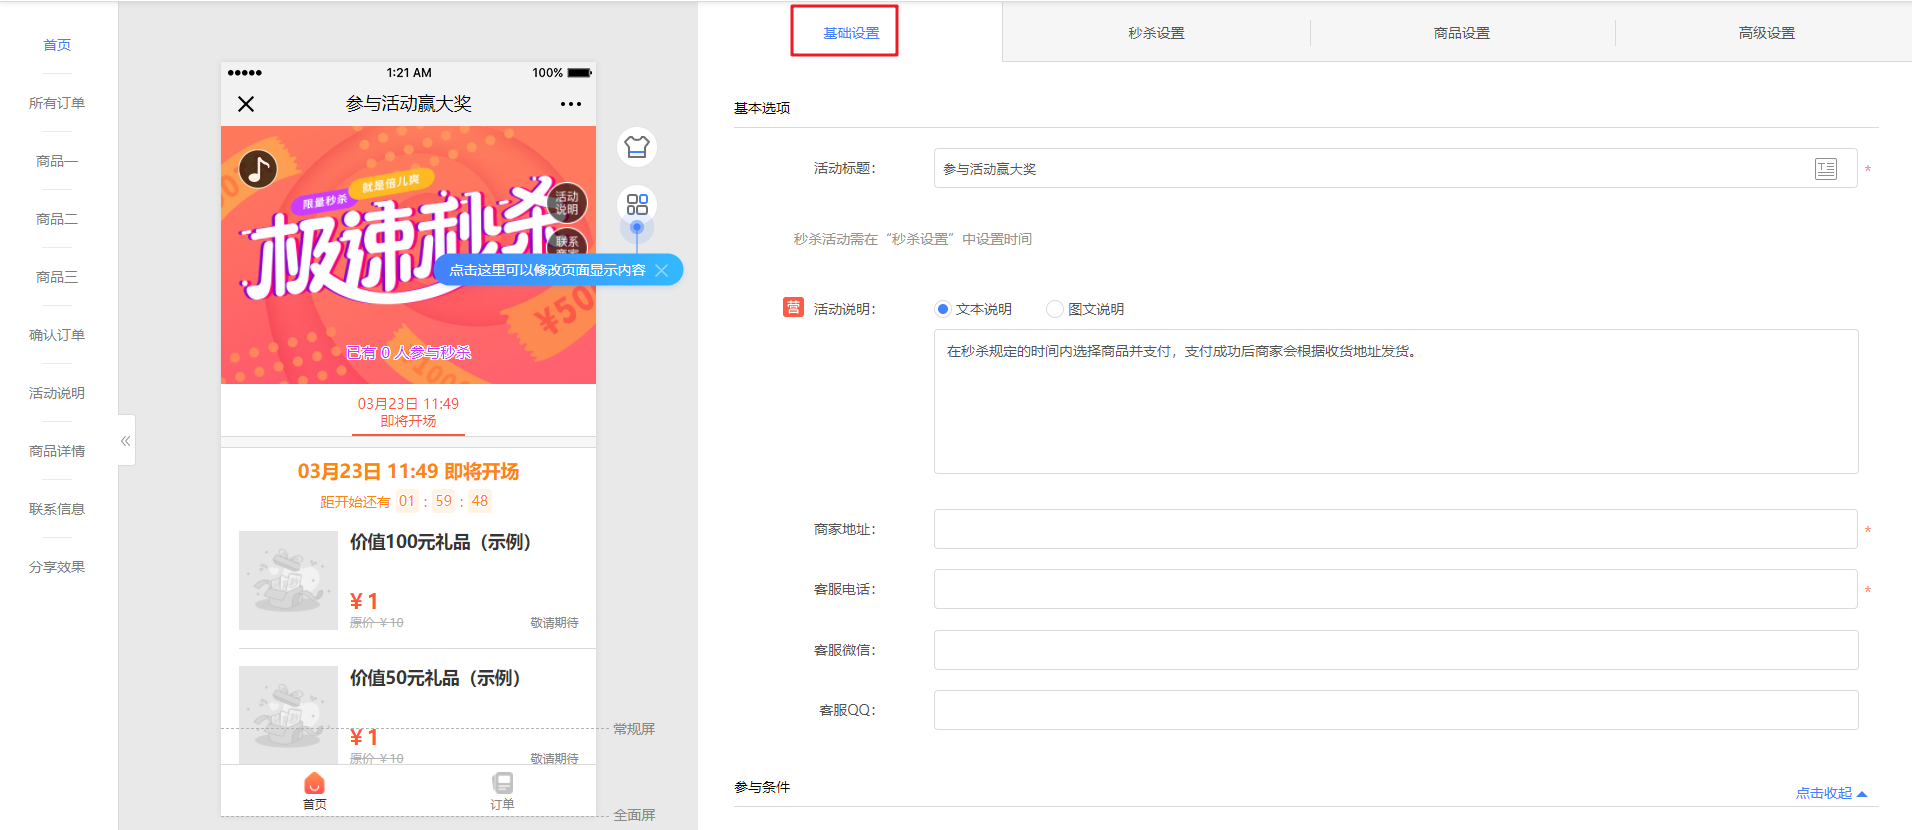
Task: Click the 常规屏 screen marker label
Action: [x=634, y=729]
